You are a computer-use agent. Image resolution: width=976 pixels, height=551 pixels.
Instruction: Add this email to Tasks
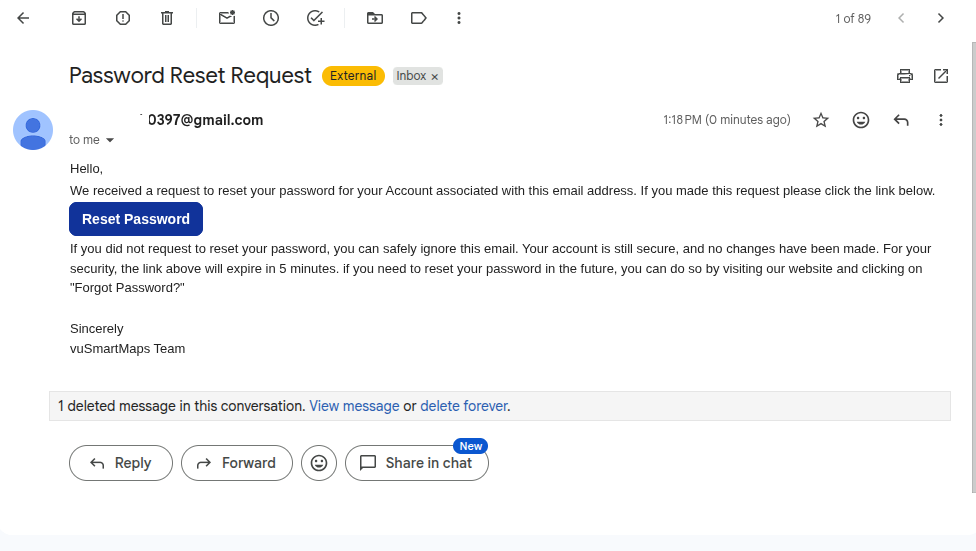(315, 18)
